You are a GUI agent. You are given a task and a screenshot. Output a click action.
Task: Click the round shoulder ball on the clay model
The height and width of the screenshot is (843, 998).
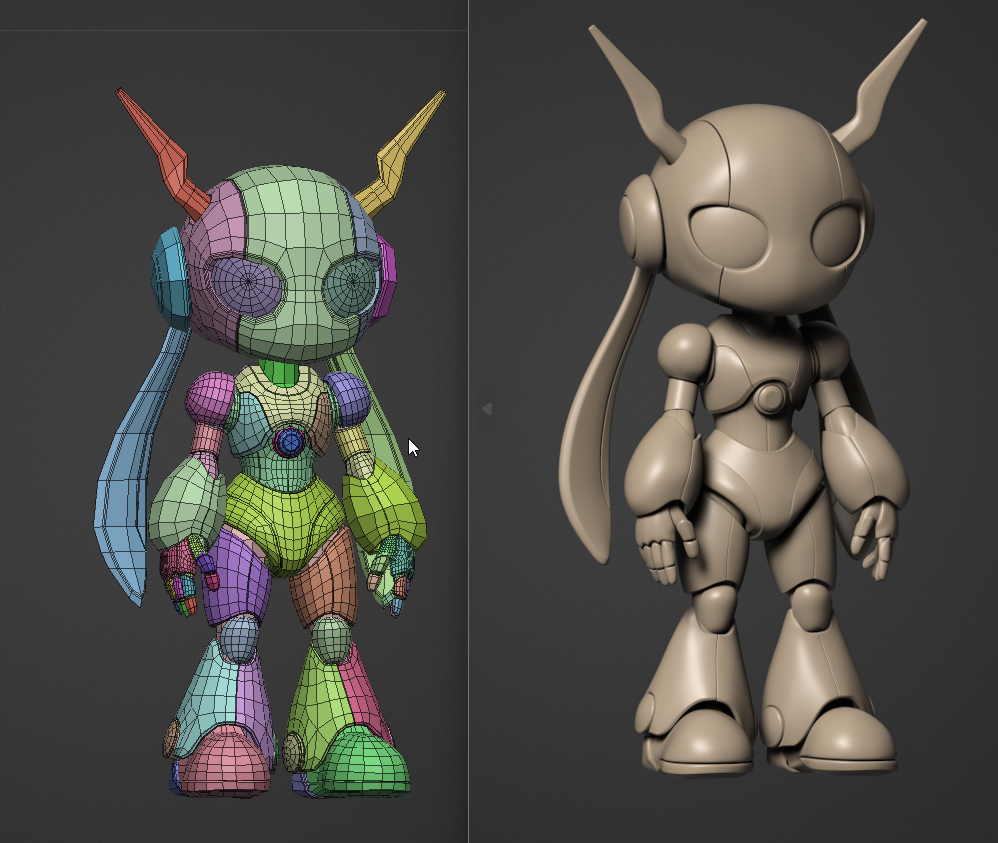tap(683, 350)
